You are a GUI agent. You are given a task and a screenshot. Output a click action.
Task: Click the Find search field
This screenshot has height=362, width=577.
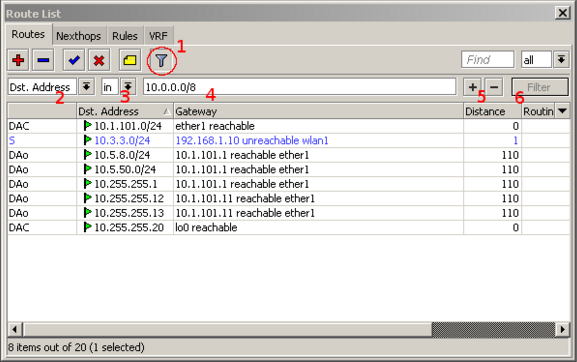pyautogui.click(x=488, y=60)
